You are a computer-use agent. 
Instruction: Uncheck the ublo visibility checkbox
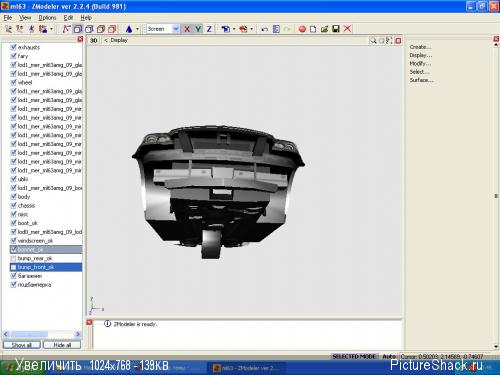[13, 179]
